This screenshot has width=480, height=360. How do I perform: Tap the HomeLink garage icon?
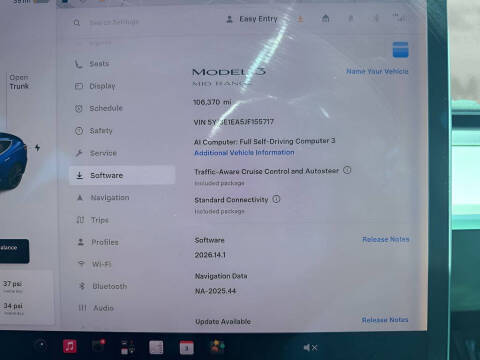[x=326, y=19]
